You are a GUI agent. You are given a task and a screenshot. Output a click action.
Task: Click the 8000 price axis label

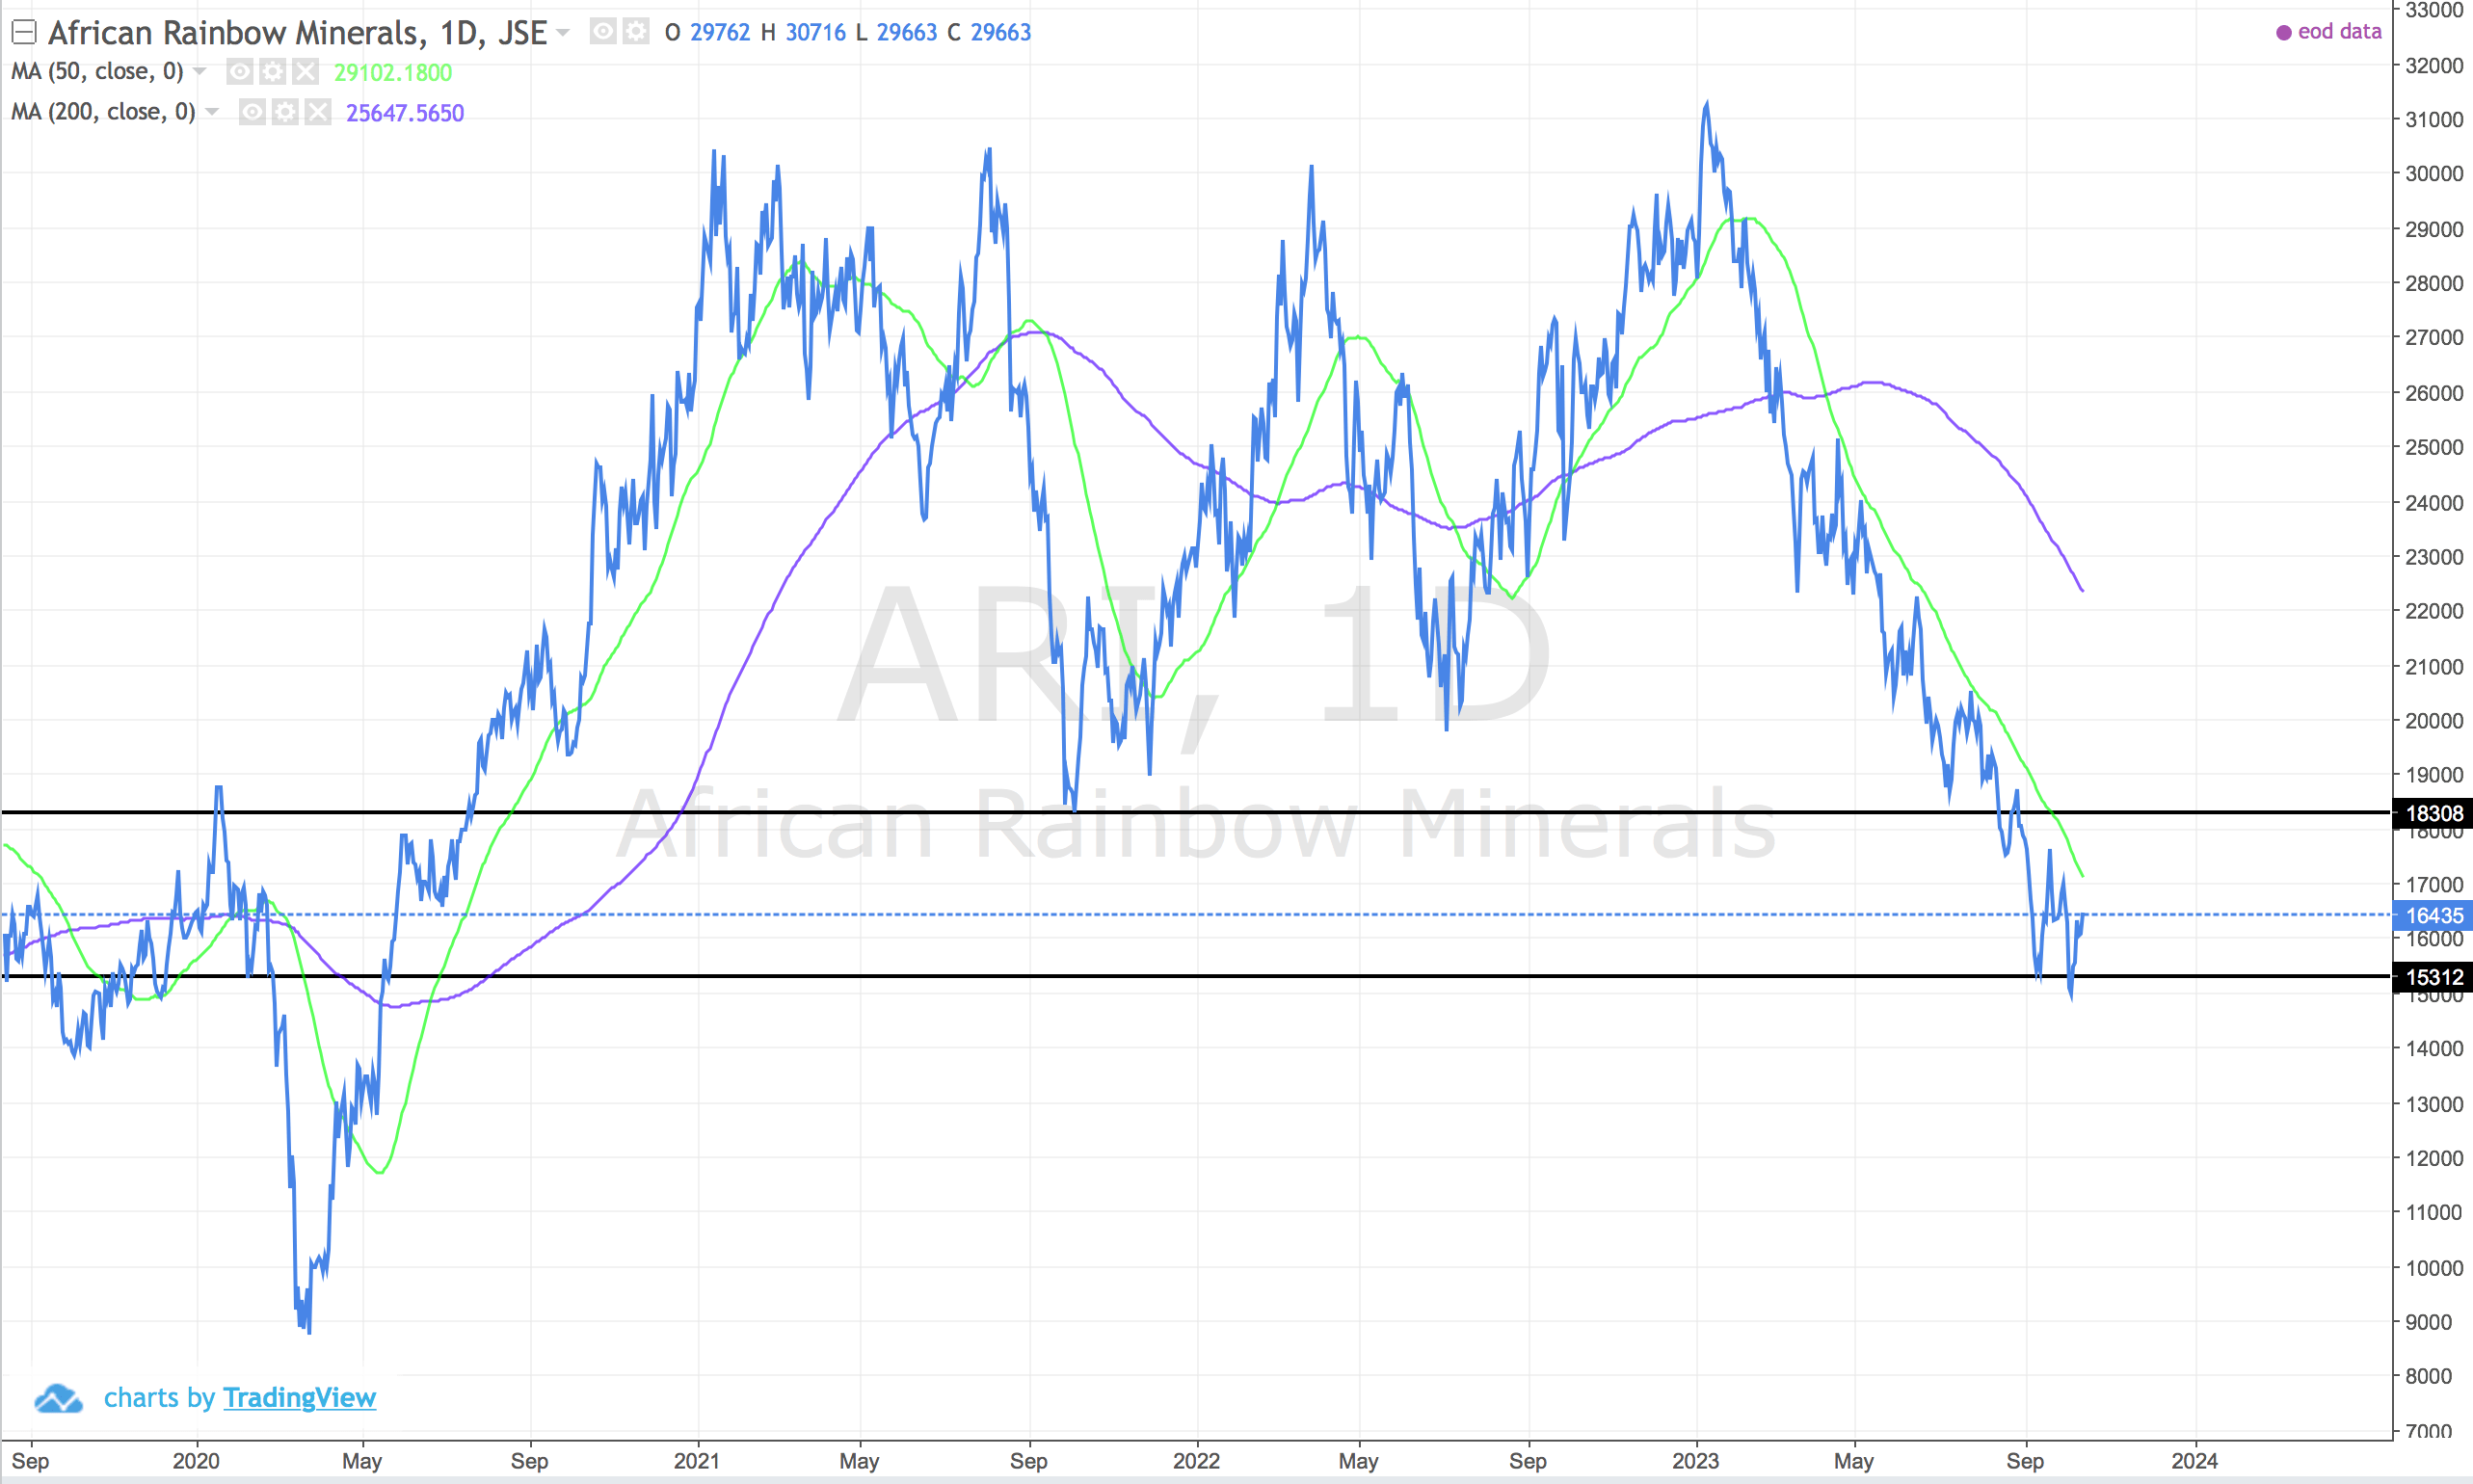pyautogui.click(x=2428, y=1376)
